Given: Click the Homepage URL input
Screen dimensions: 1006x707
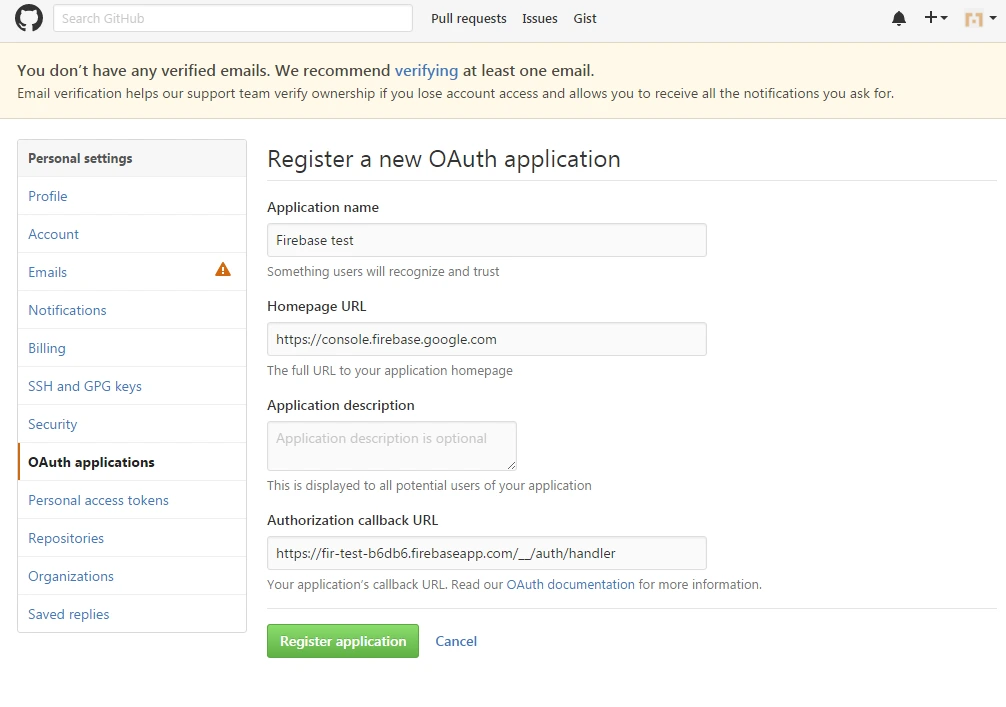Looking at the screenshot, I should coord(487,339).
